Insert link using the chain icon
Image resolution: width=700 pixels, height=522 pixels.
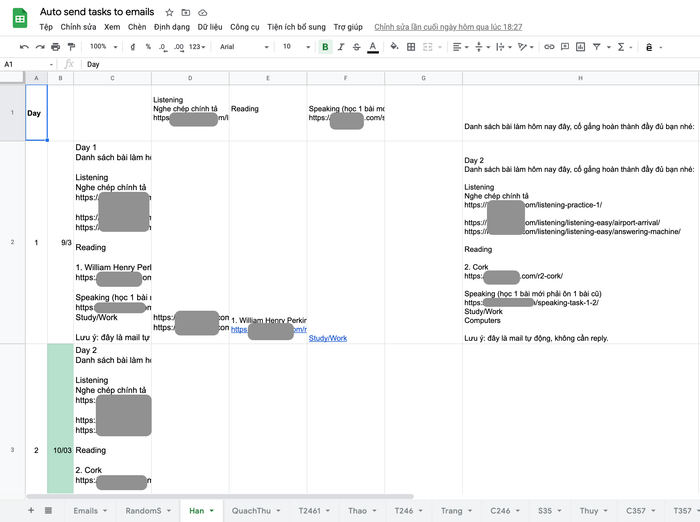point(549,46)
